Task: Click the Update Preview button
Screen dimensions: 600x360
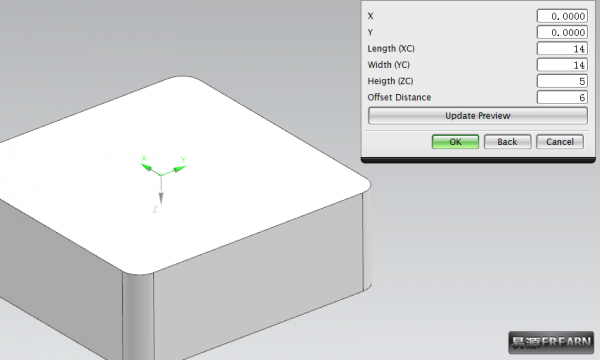Action: pos(478,116)
